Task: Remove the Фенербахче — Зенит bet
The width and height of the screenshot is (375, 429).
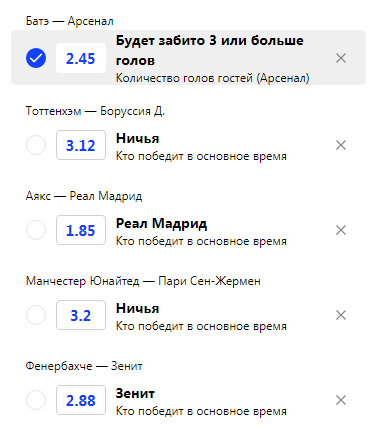Action: point(341,400)
